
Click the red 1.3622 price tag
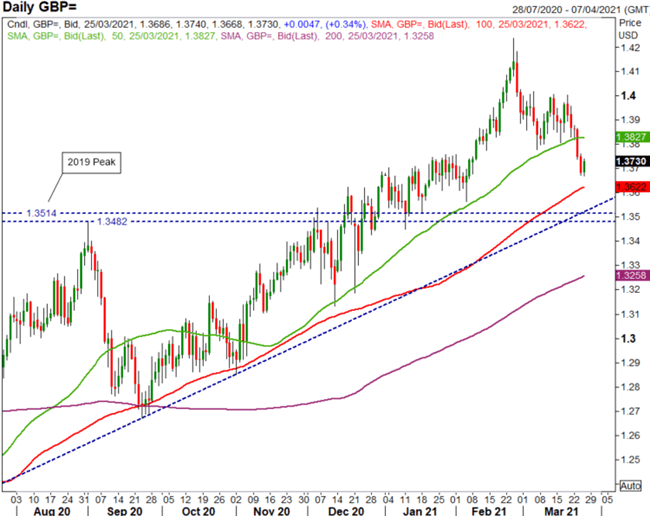(x=632, y=187)
